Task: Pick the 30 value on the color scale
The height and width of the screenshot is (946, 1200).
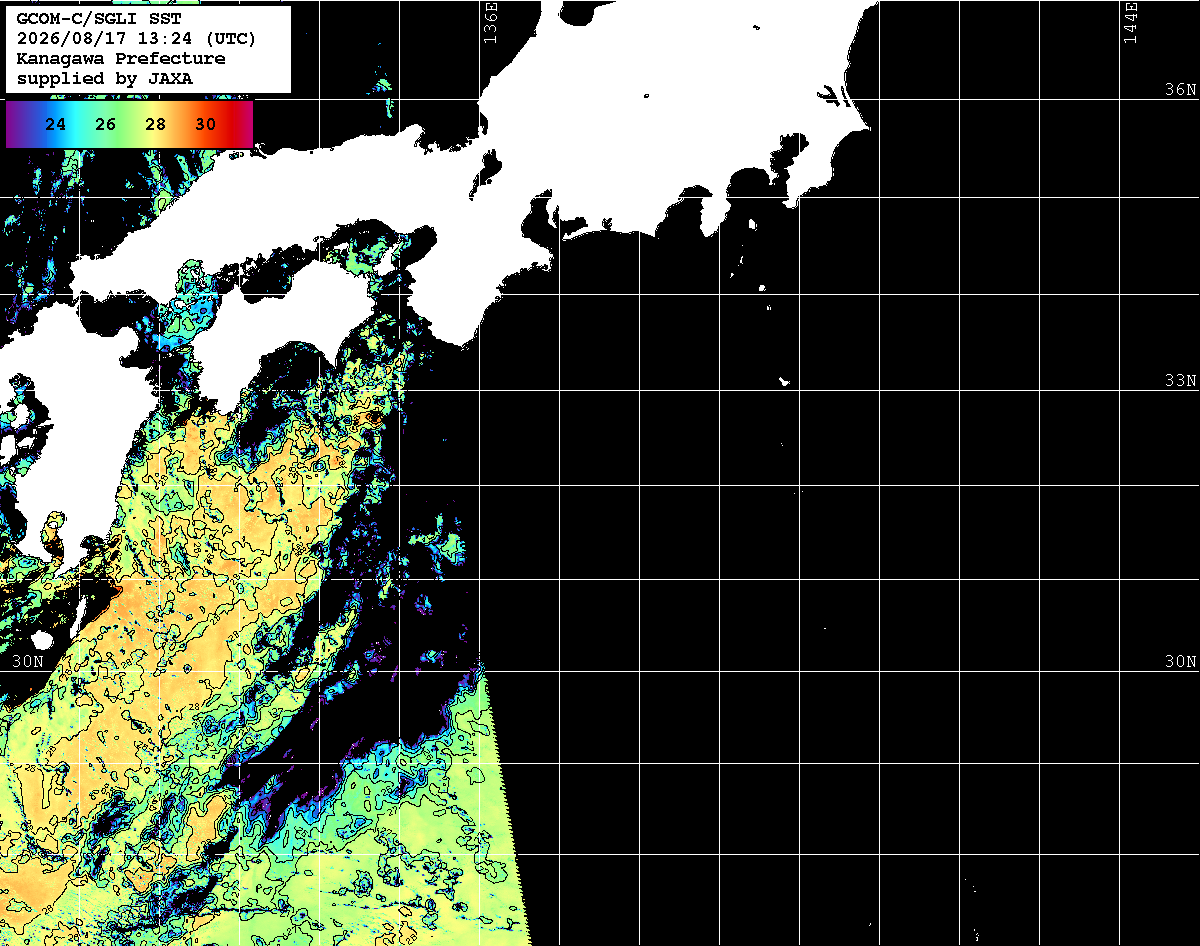Action: [205, 125]
